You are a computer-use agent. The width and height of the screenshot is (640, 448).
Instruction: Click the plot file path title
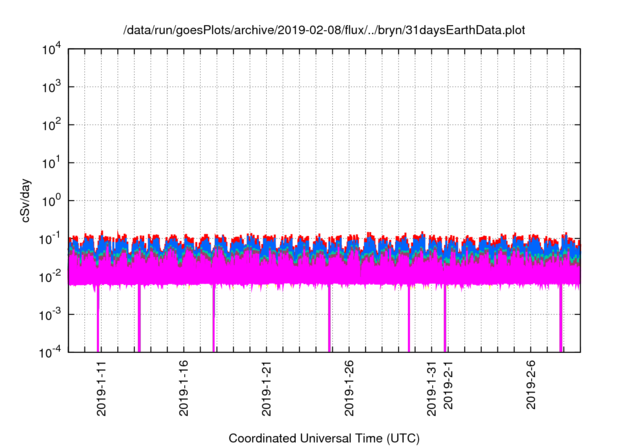click(324, 30)
